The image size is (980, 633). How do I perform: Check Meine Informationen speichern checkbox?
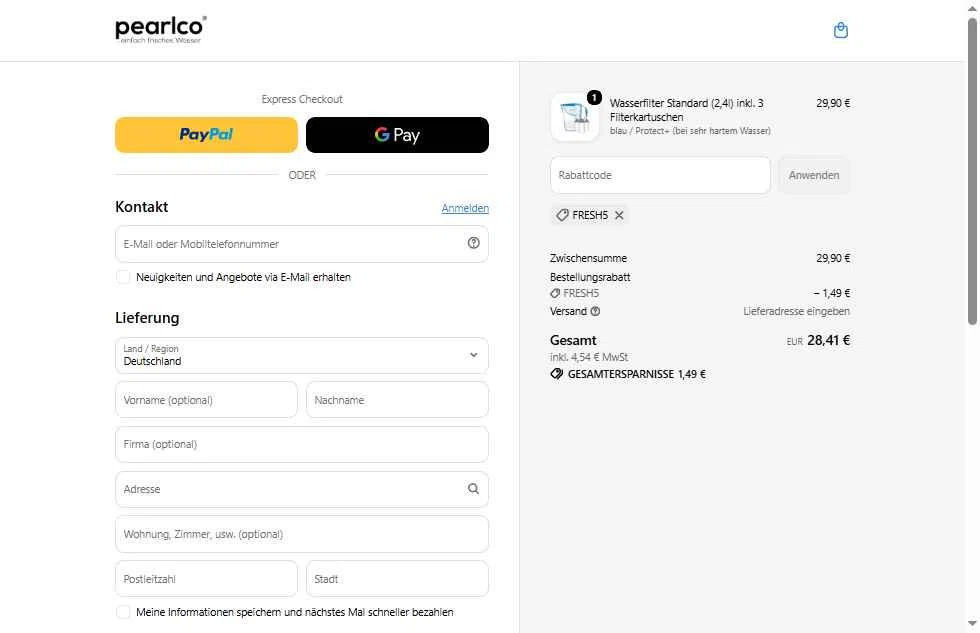click(x=123, y=612)
